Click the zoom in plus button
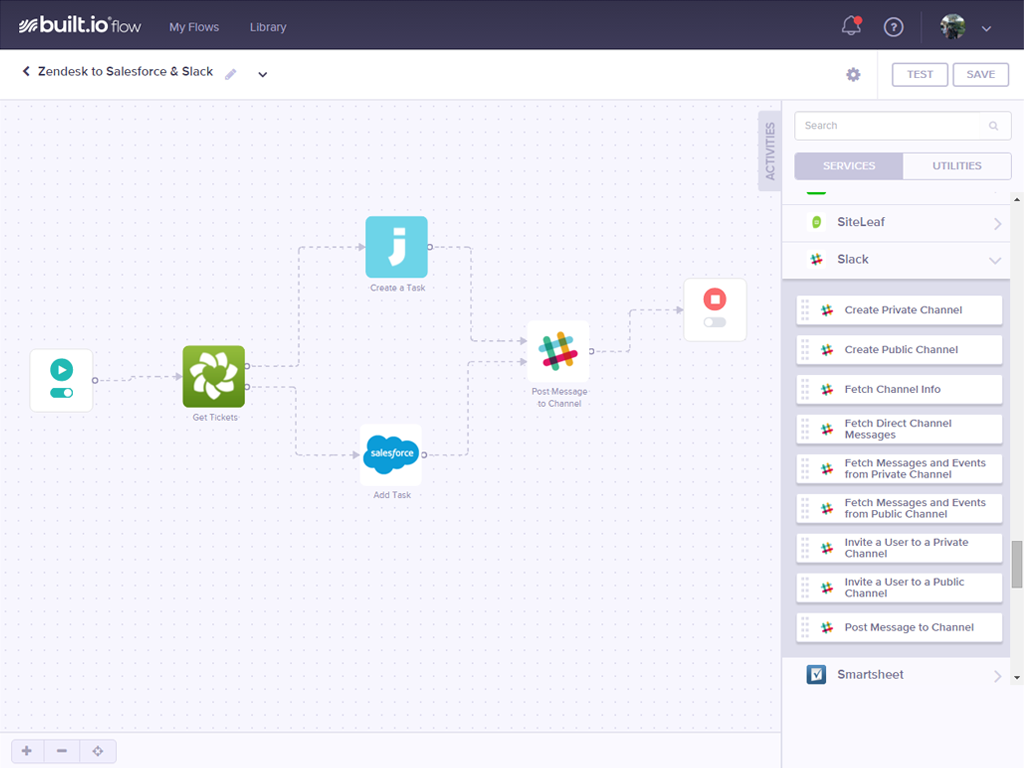This screenshot has width=1024, height=768. pos(27,751)
